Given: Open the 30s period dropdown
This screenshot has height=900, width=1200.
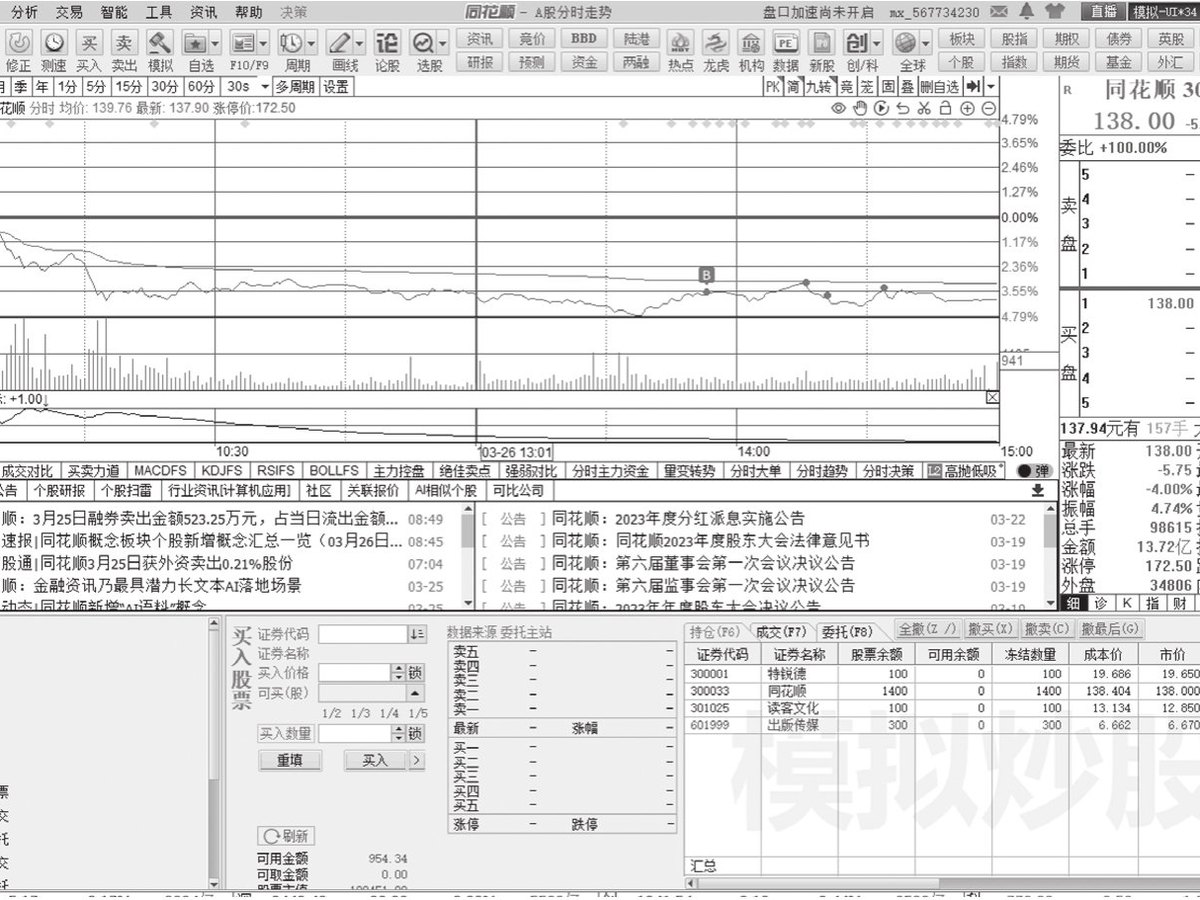Looking at the screenshot, I should [x=244, y=86].
